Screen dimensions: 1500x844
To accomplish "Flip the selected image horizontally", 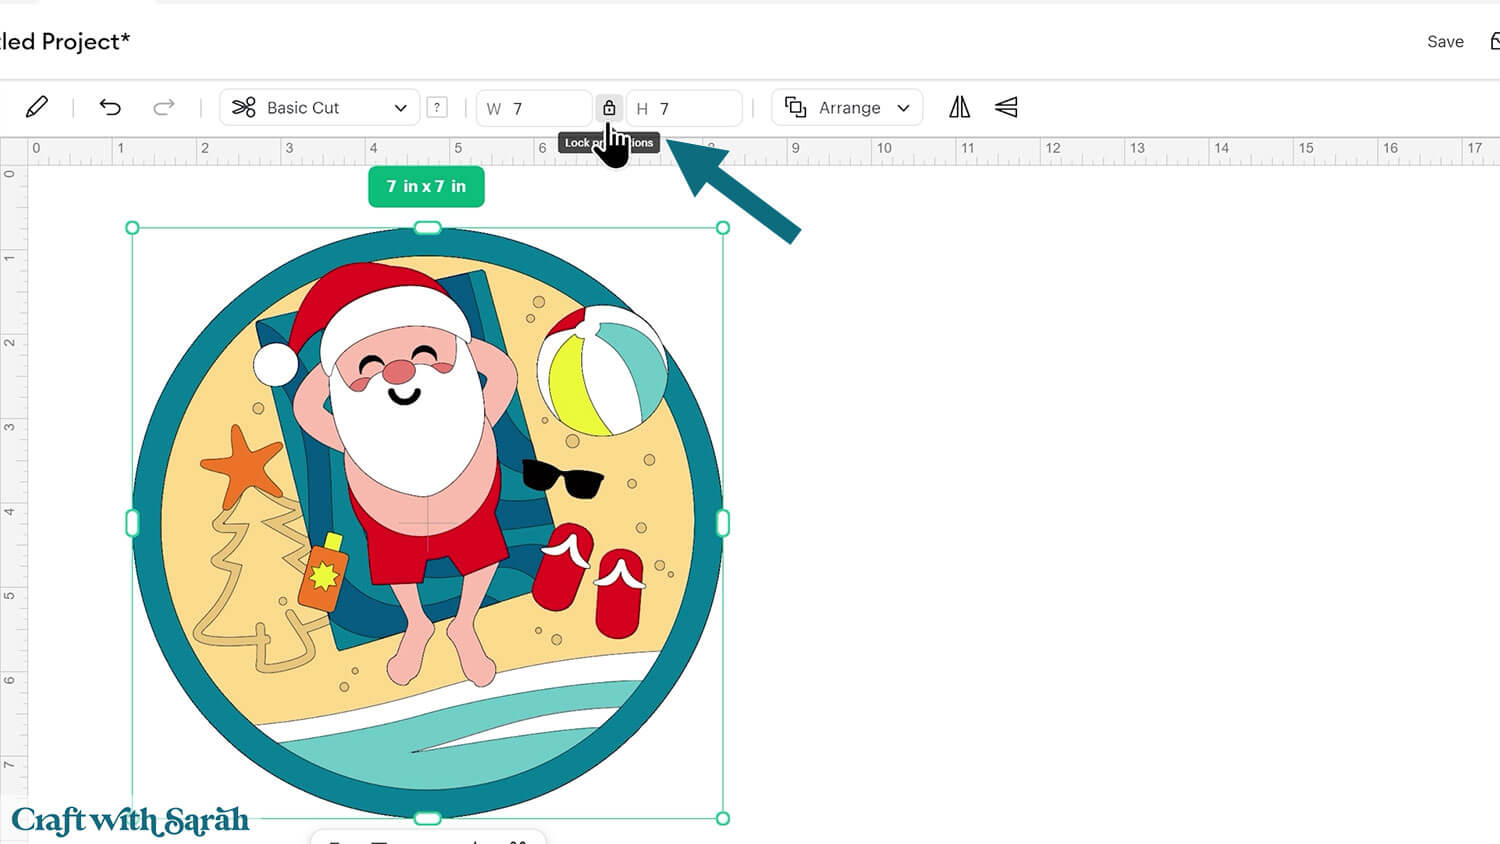I will pyautogui.click(x=957, y=107).
